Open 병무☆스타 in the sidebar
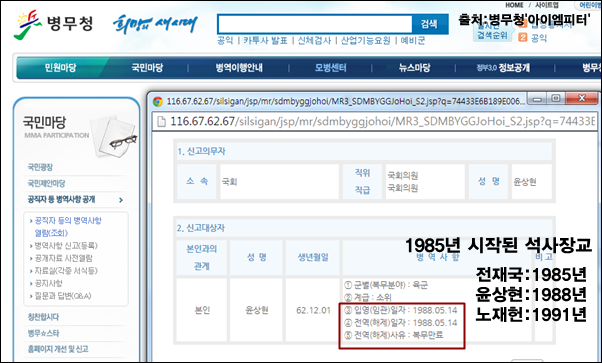This screenshot has height=363, width=602. point(43,333)
